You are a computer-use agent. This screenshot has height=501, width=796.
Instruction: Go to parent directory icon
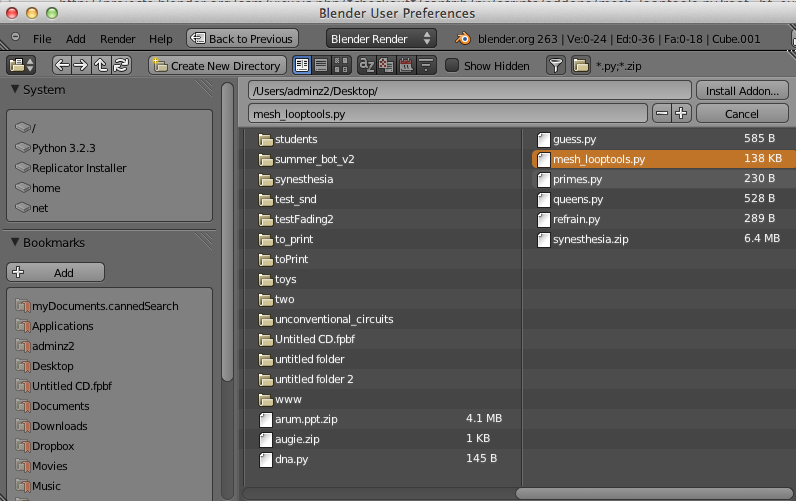pyautogui.click(x=101, y=65)
